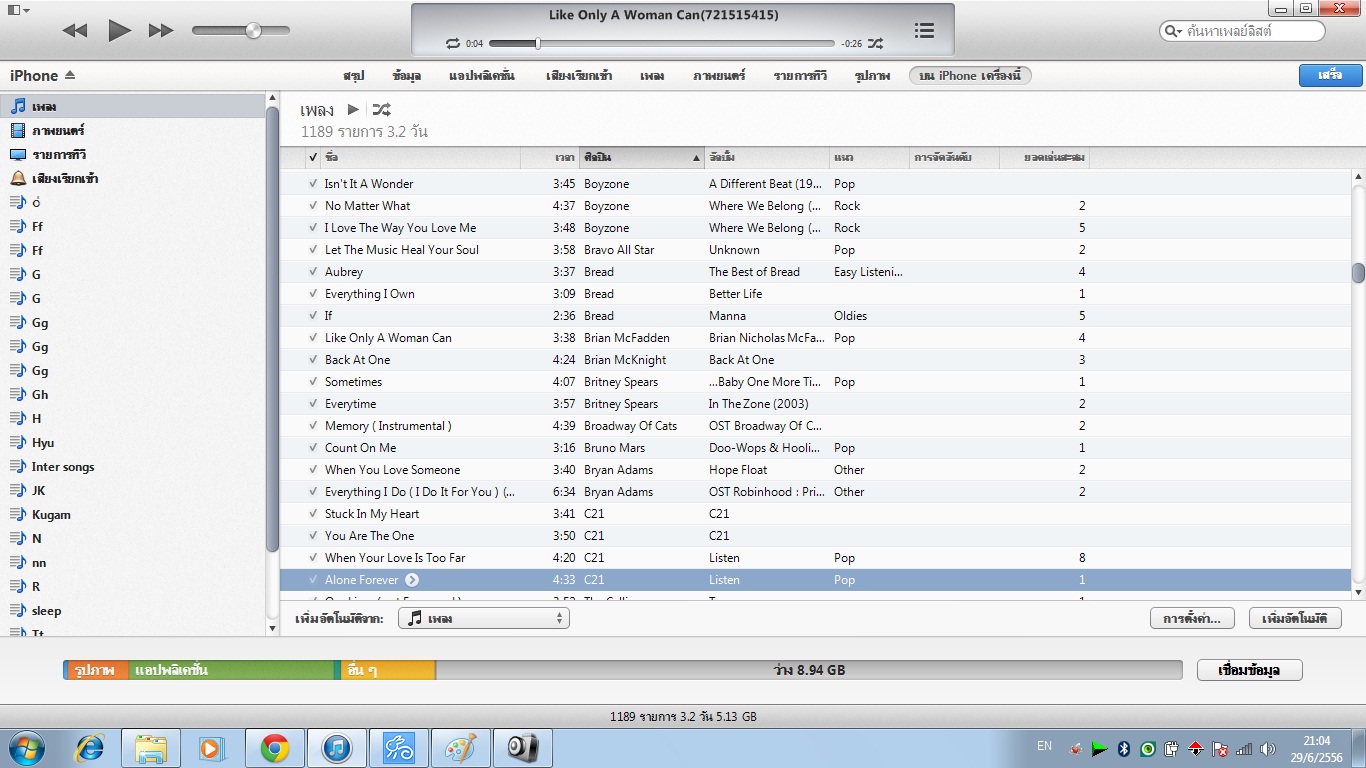Viewport: 1366px width, 768px height.
Task: Sort the list by the ชื่อ name column header
Action: [x=420, y=158]
